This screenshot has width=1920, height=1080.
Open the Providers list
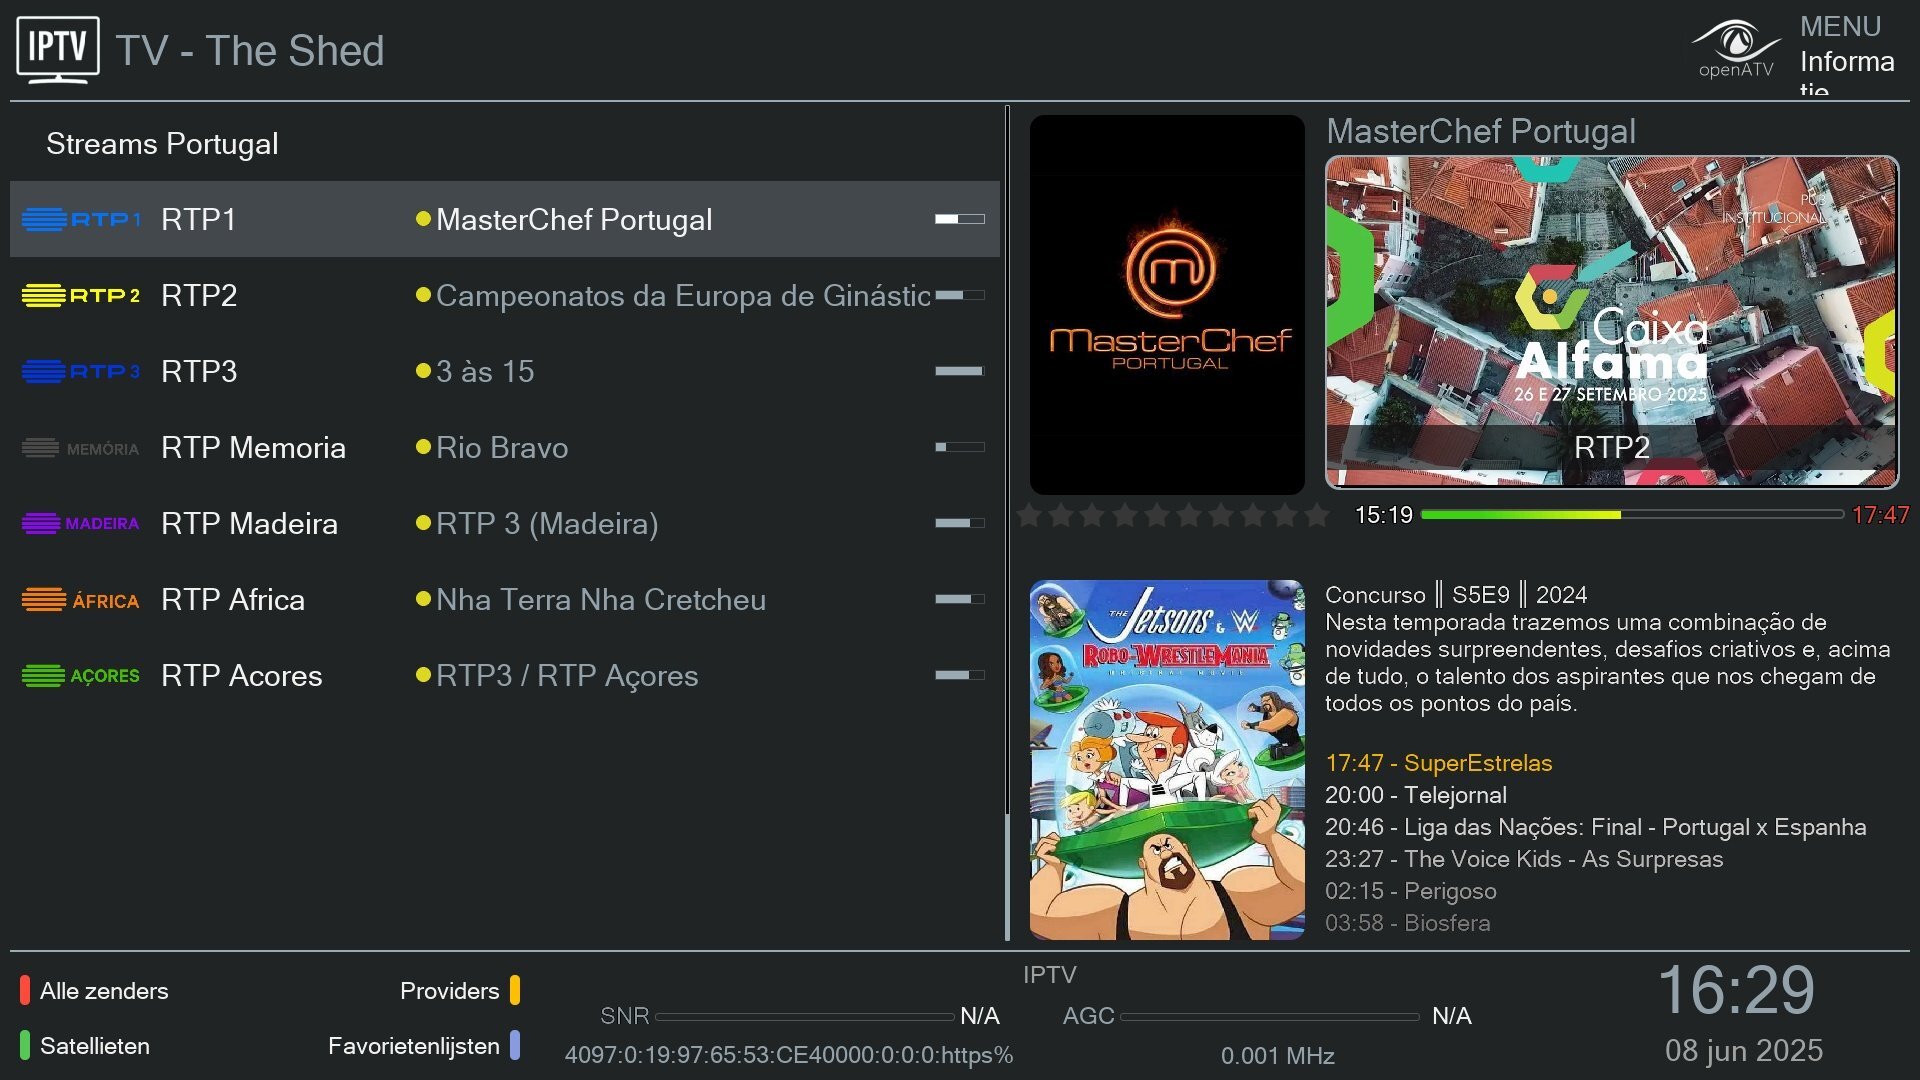[x=460, y=991]
